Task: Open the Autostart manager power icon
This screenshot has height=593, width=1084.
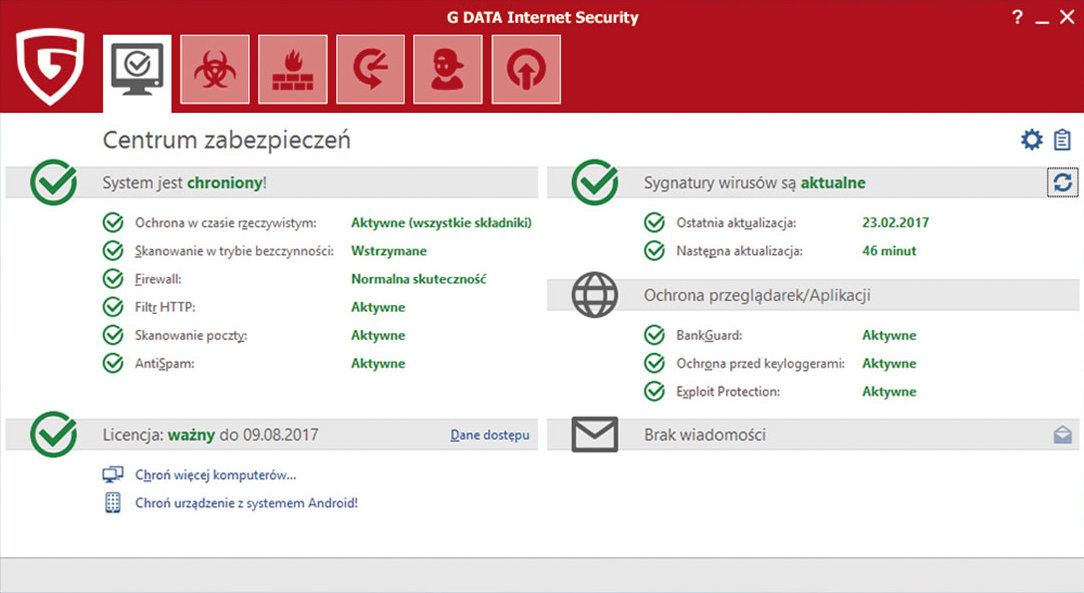Action: 526,69
